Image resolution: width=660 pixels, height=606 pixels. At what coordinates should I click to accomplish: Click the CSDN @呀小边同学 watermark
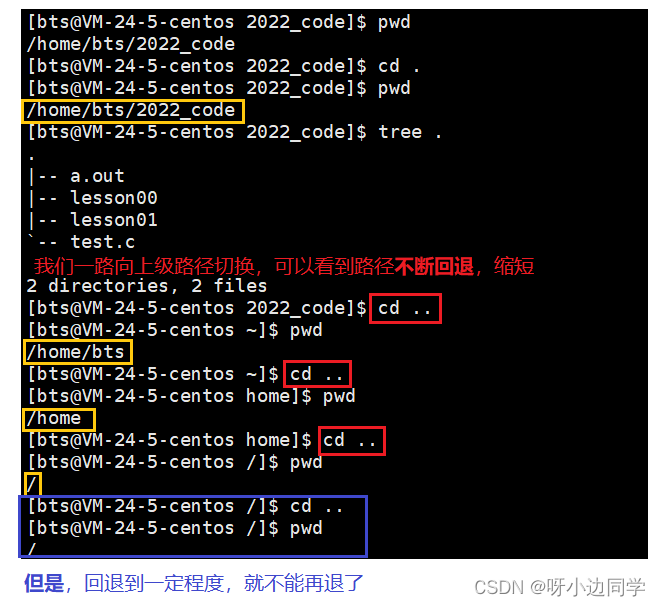tap(560, 587)
